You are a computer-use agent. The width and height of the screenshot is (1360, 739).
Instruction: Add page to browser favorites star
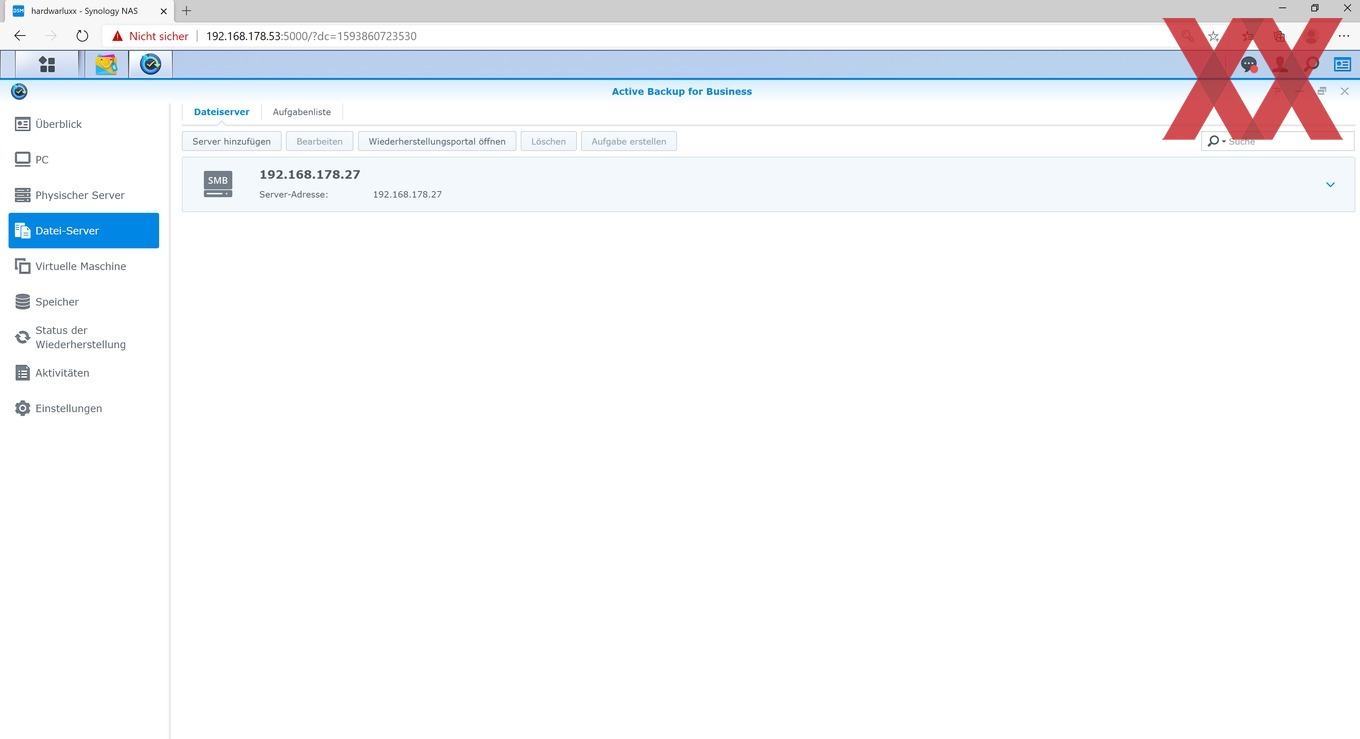[1213, 36]
